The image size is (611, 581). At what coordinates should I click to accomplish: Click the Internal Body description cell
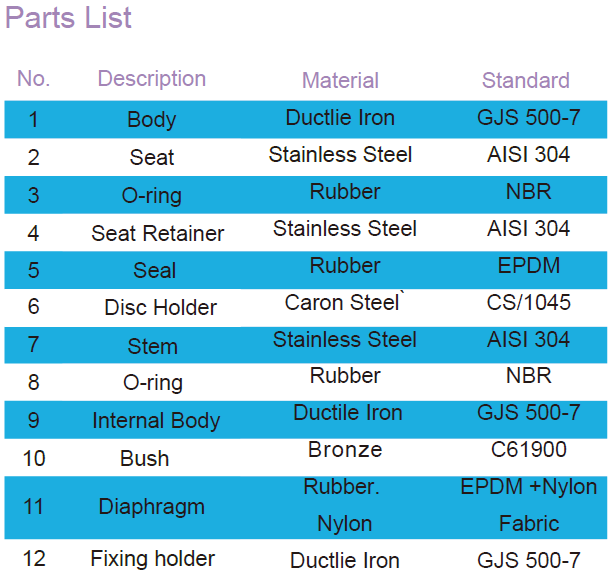(156, 421)
